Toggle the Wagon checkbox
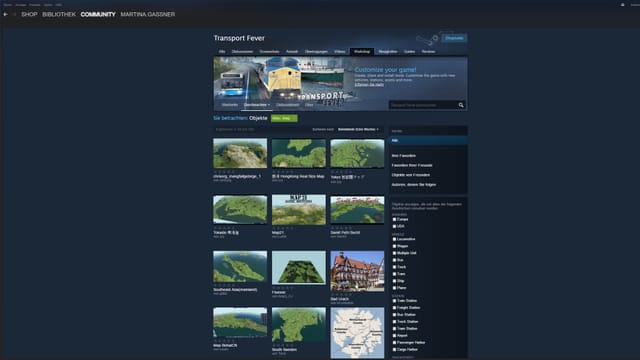 coord(394,246)
